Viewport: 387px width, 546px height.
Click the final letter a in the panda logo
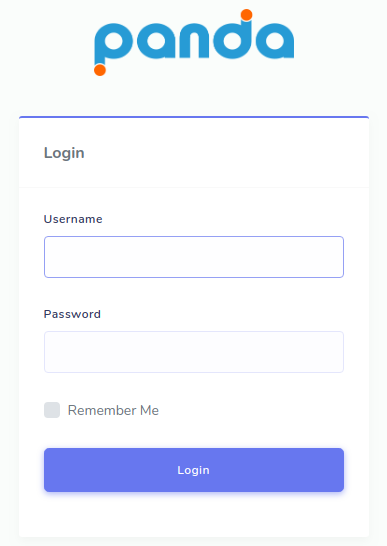pyautogui.click(x=275, y=40)
